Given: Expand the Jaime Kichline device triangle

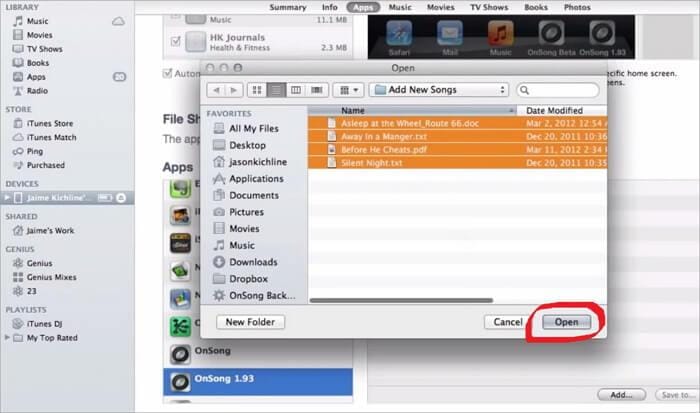Looking at the screenshot, I should click(7, 197).
